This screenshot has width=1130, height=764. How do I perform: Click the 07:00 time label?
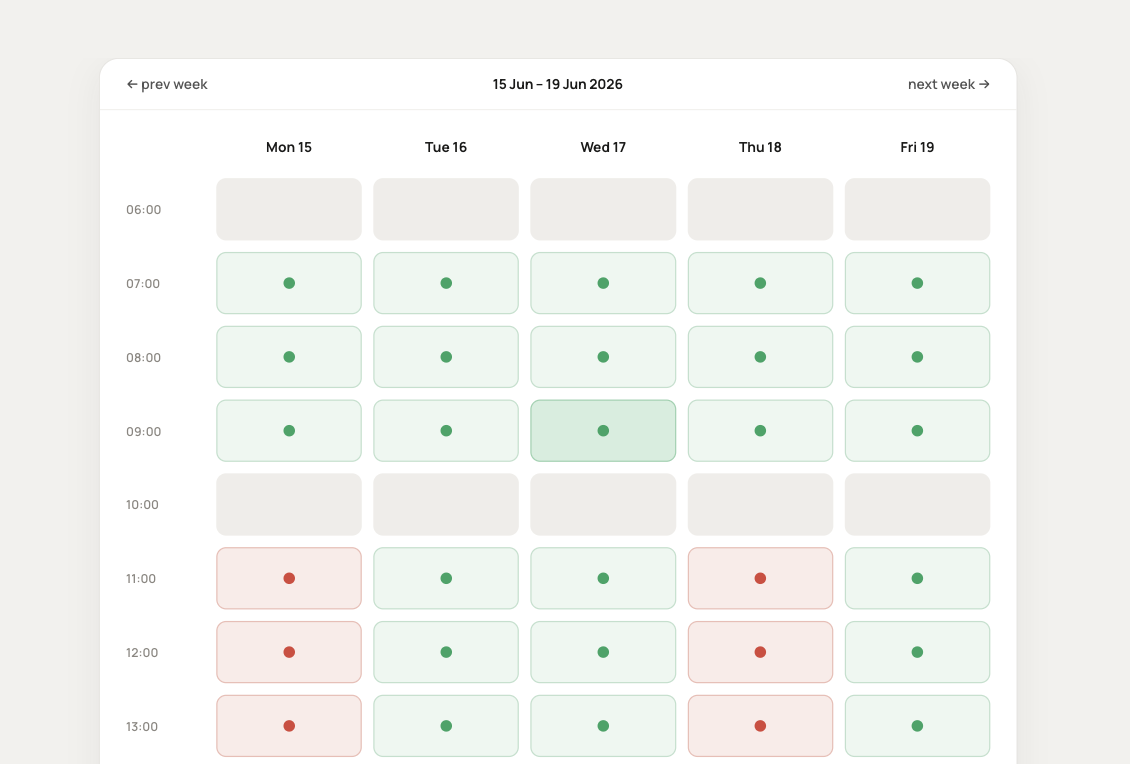pos(143,284)
